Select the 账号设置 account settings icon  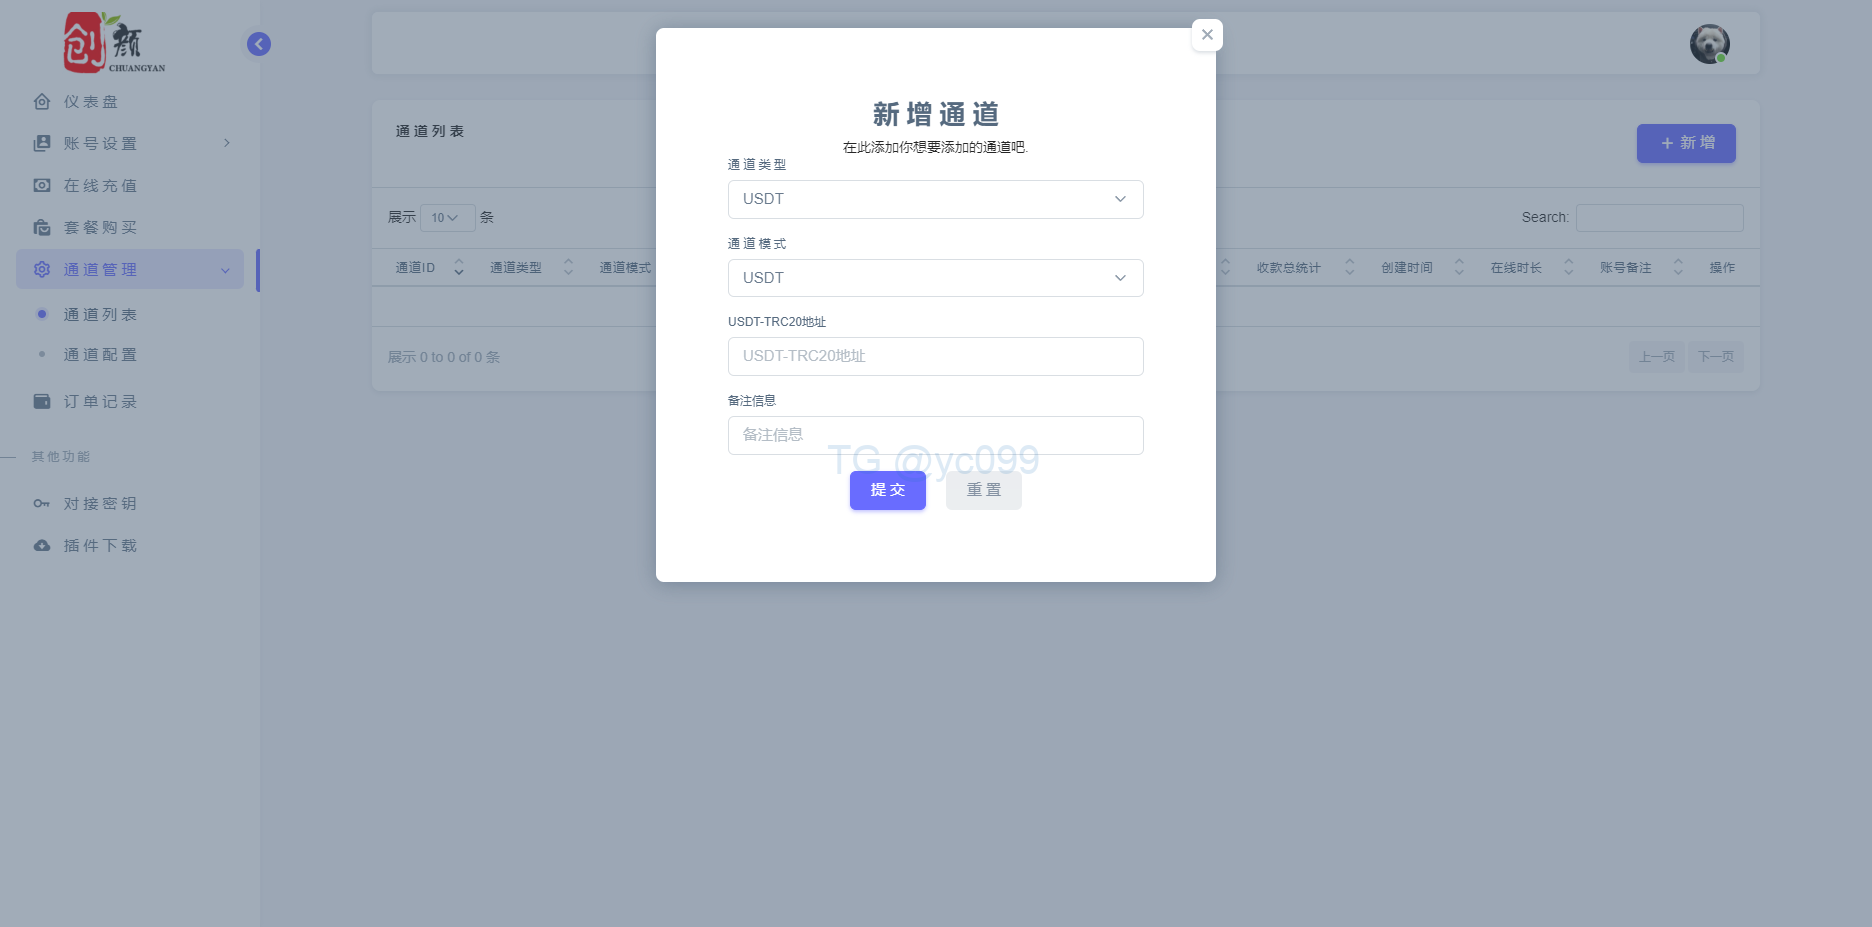pos(40,143)
